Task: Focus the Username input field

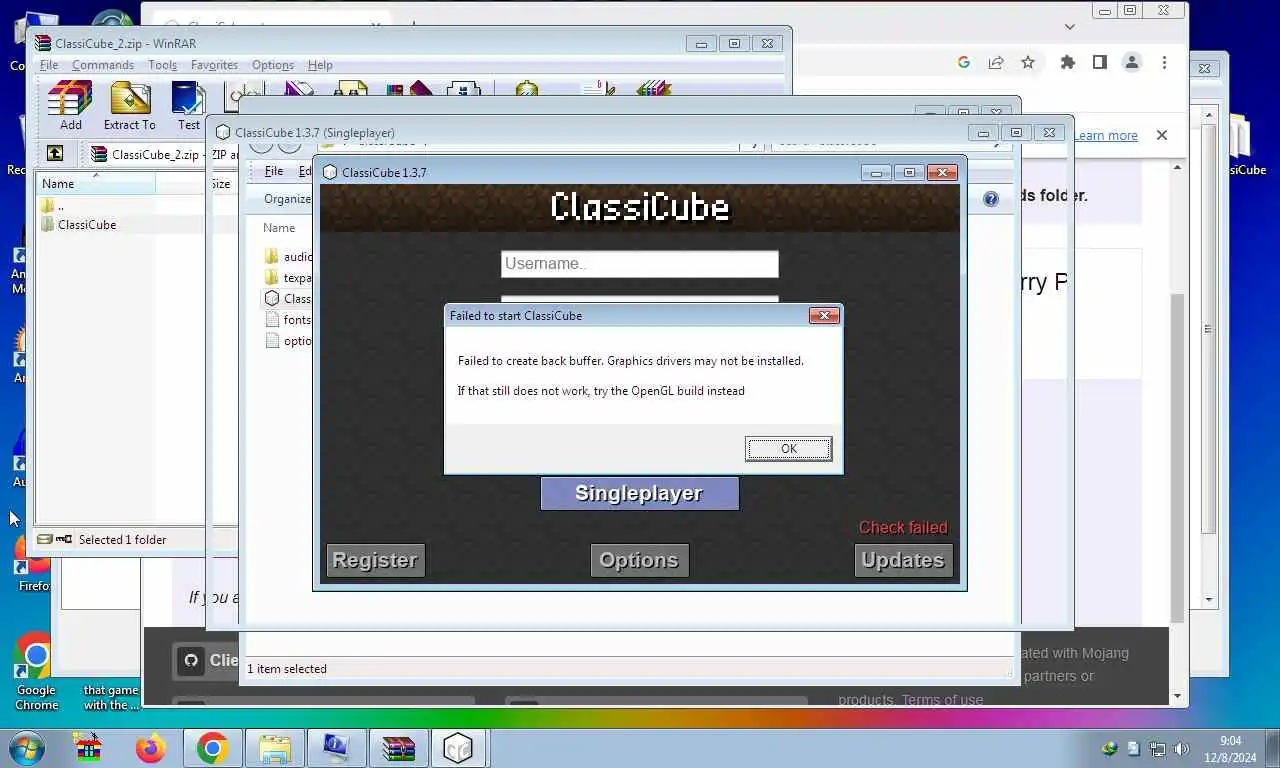Action: tap(639, 263)
